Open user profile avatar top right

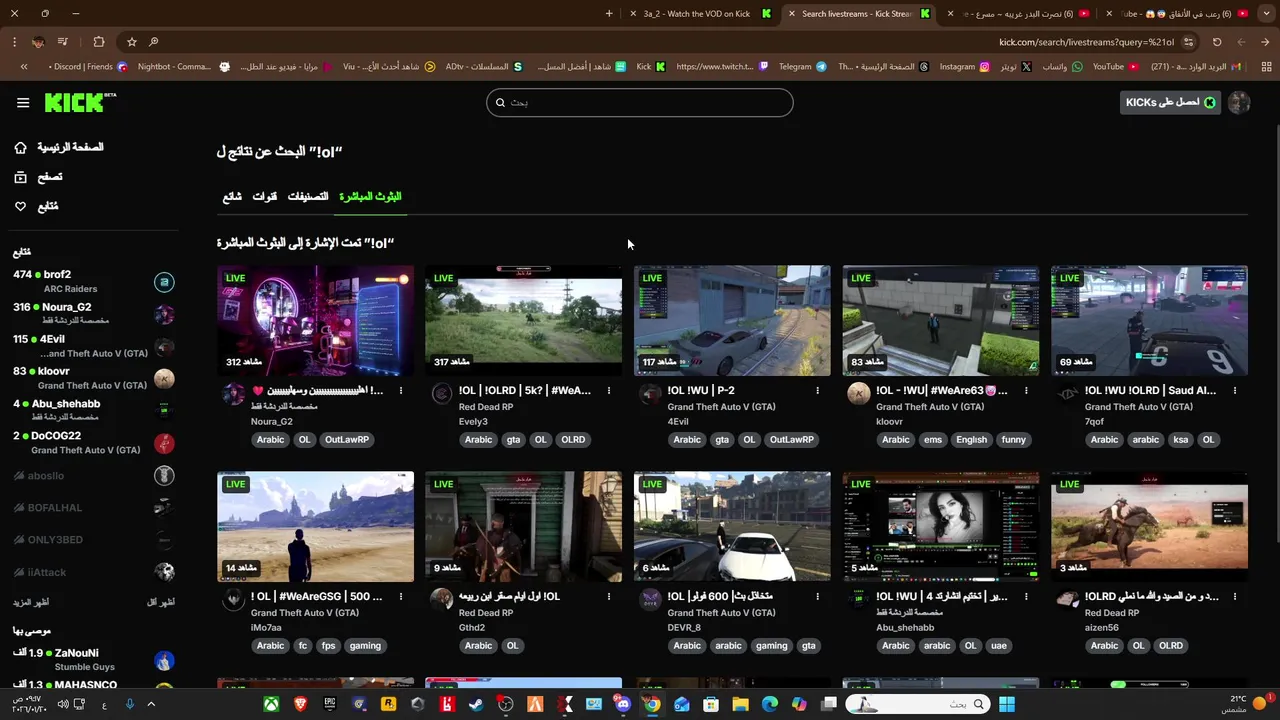click(1239, 102)
